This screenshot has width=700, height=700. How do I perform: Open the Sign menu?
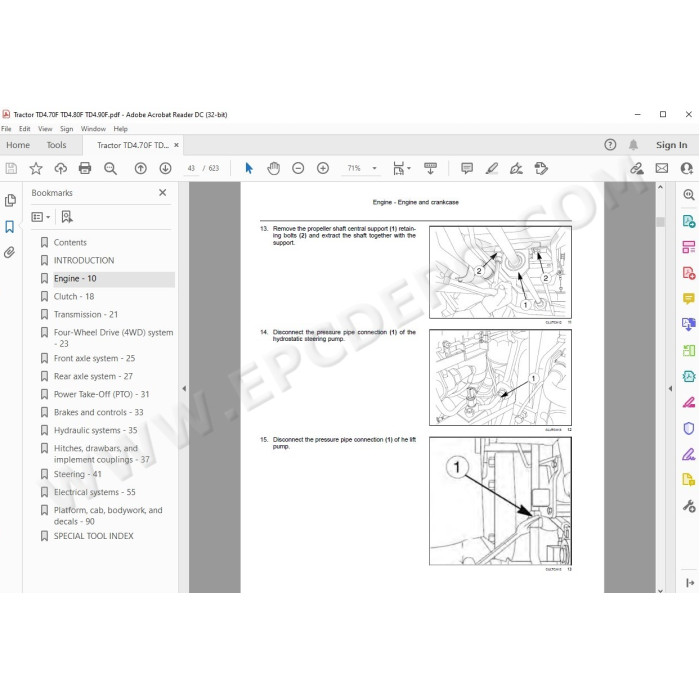click(x=67, y=129)
